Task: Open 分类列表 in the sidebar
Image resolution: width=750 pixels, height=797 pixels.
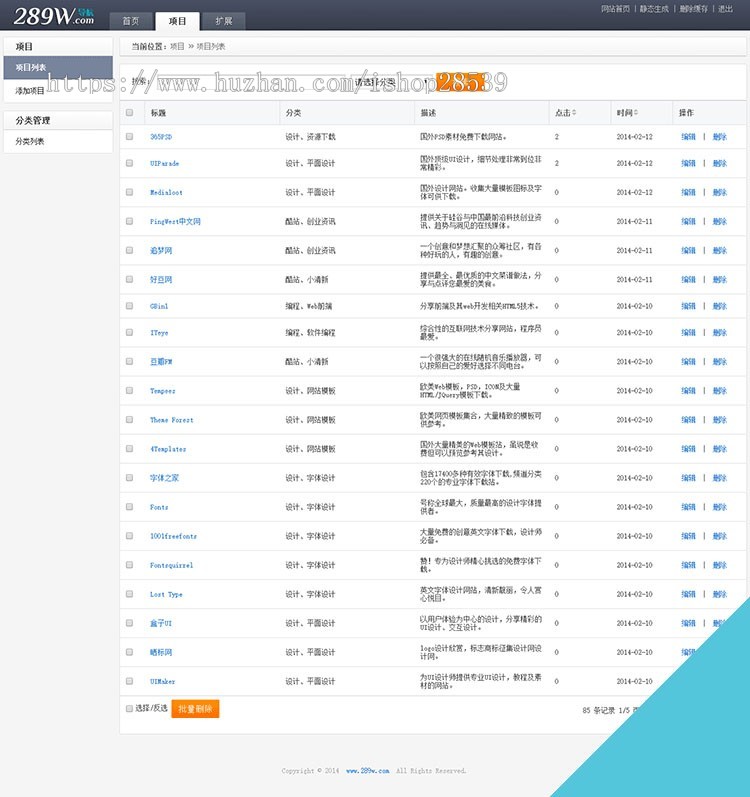Action: (x=58, y=141)
